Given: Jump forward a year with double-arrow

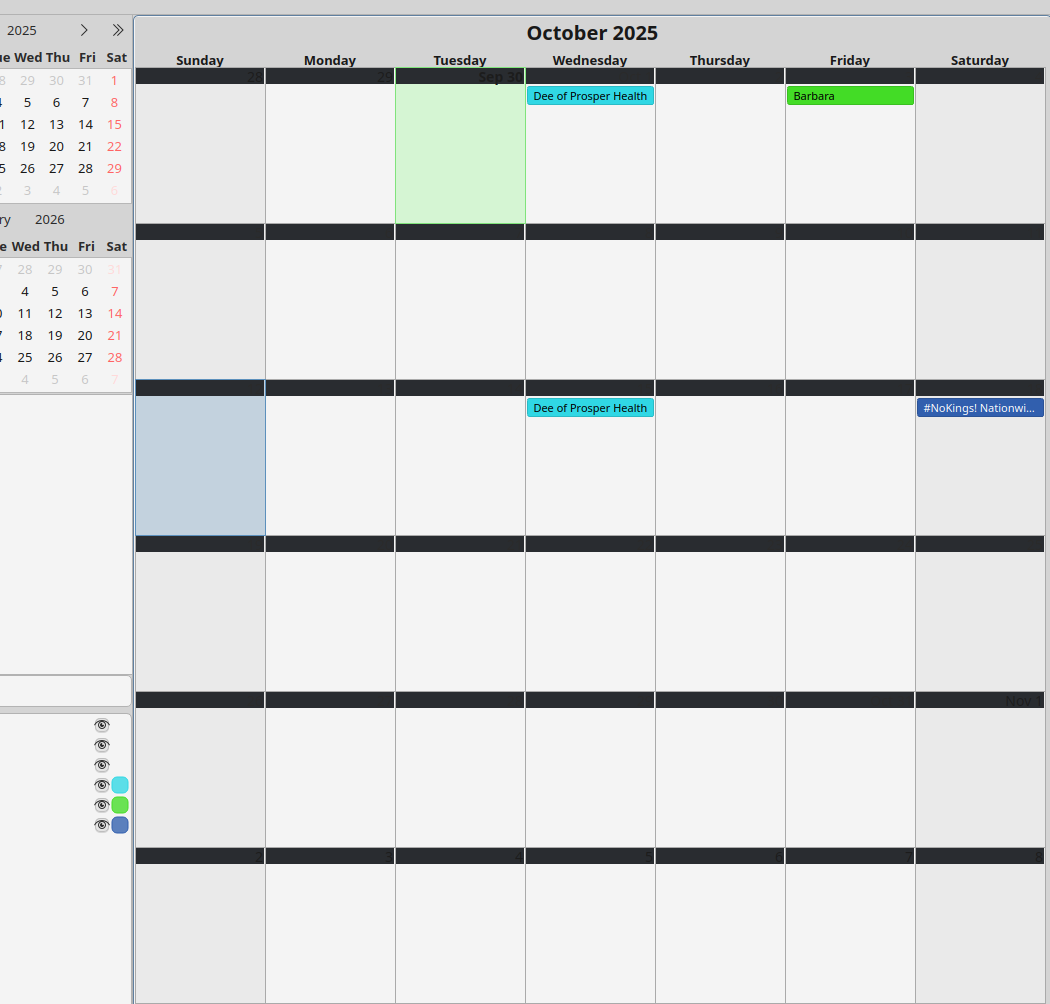Looking at the screenshot, I should [118, 30].
